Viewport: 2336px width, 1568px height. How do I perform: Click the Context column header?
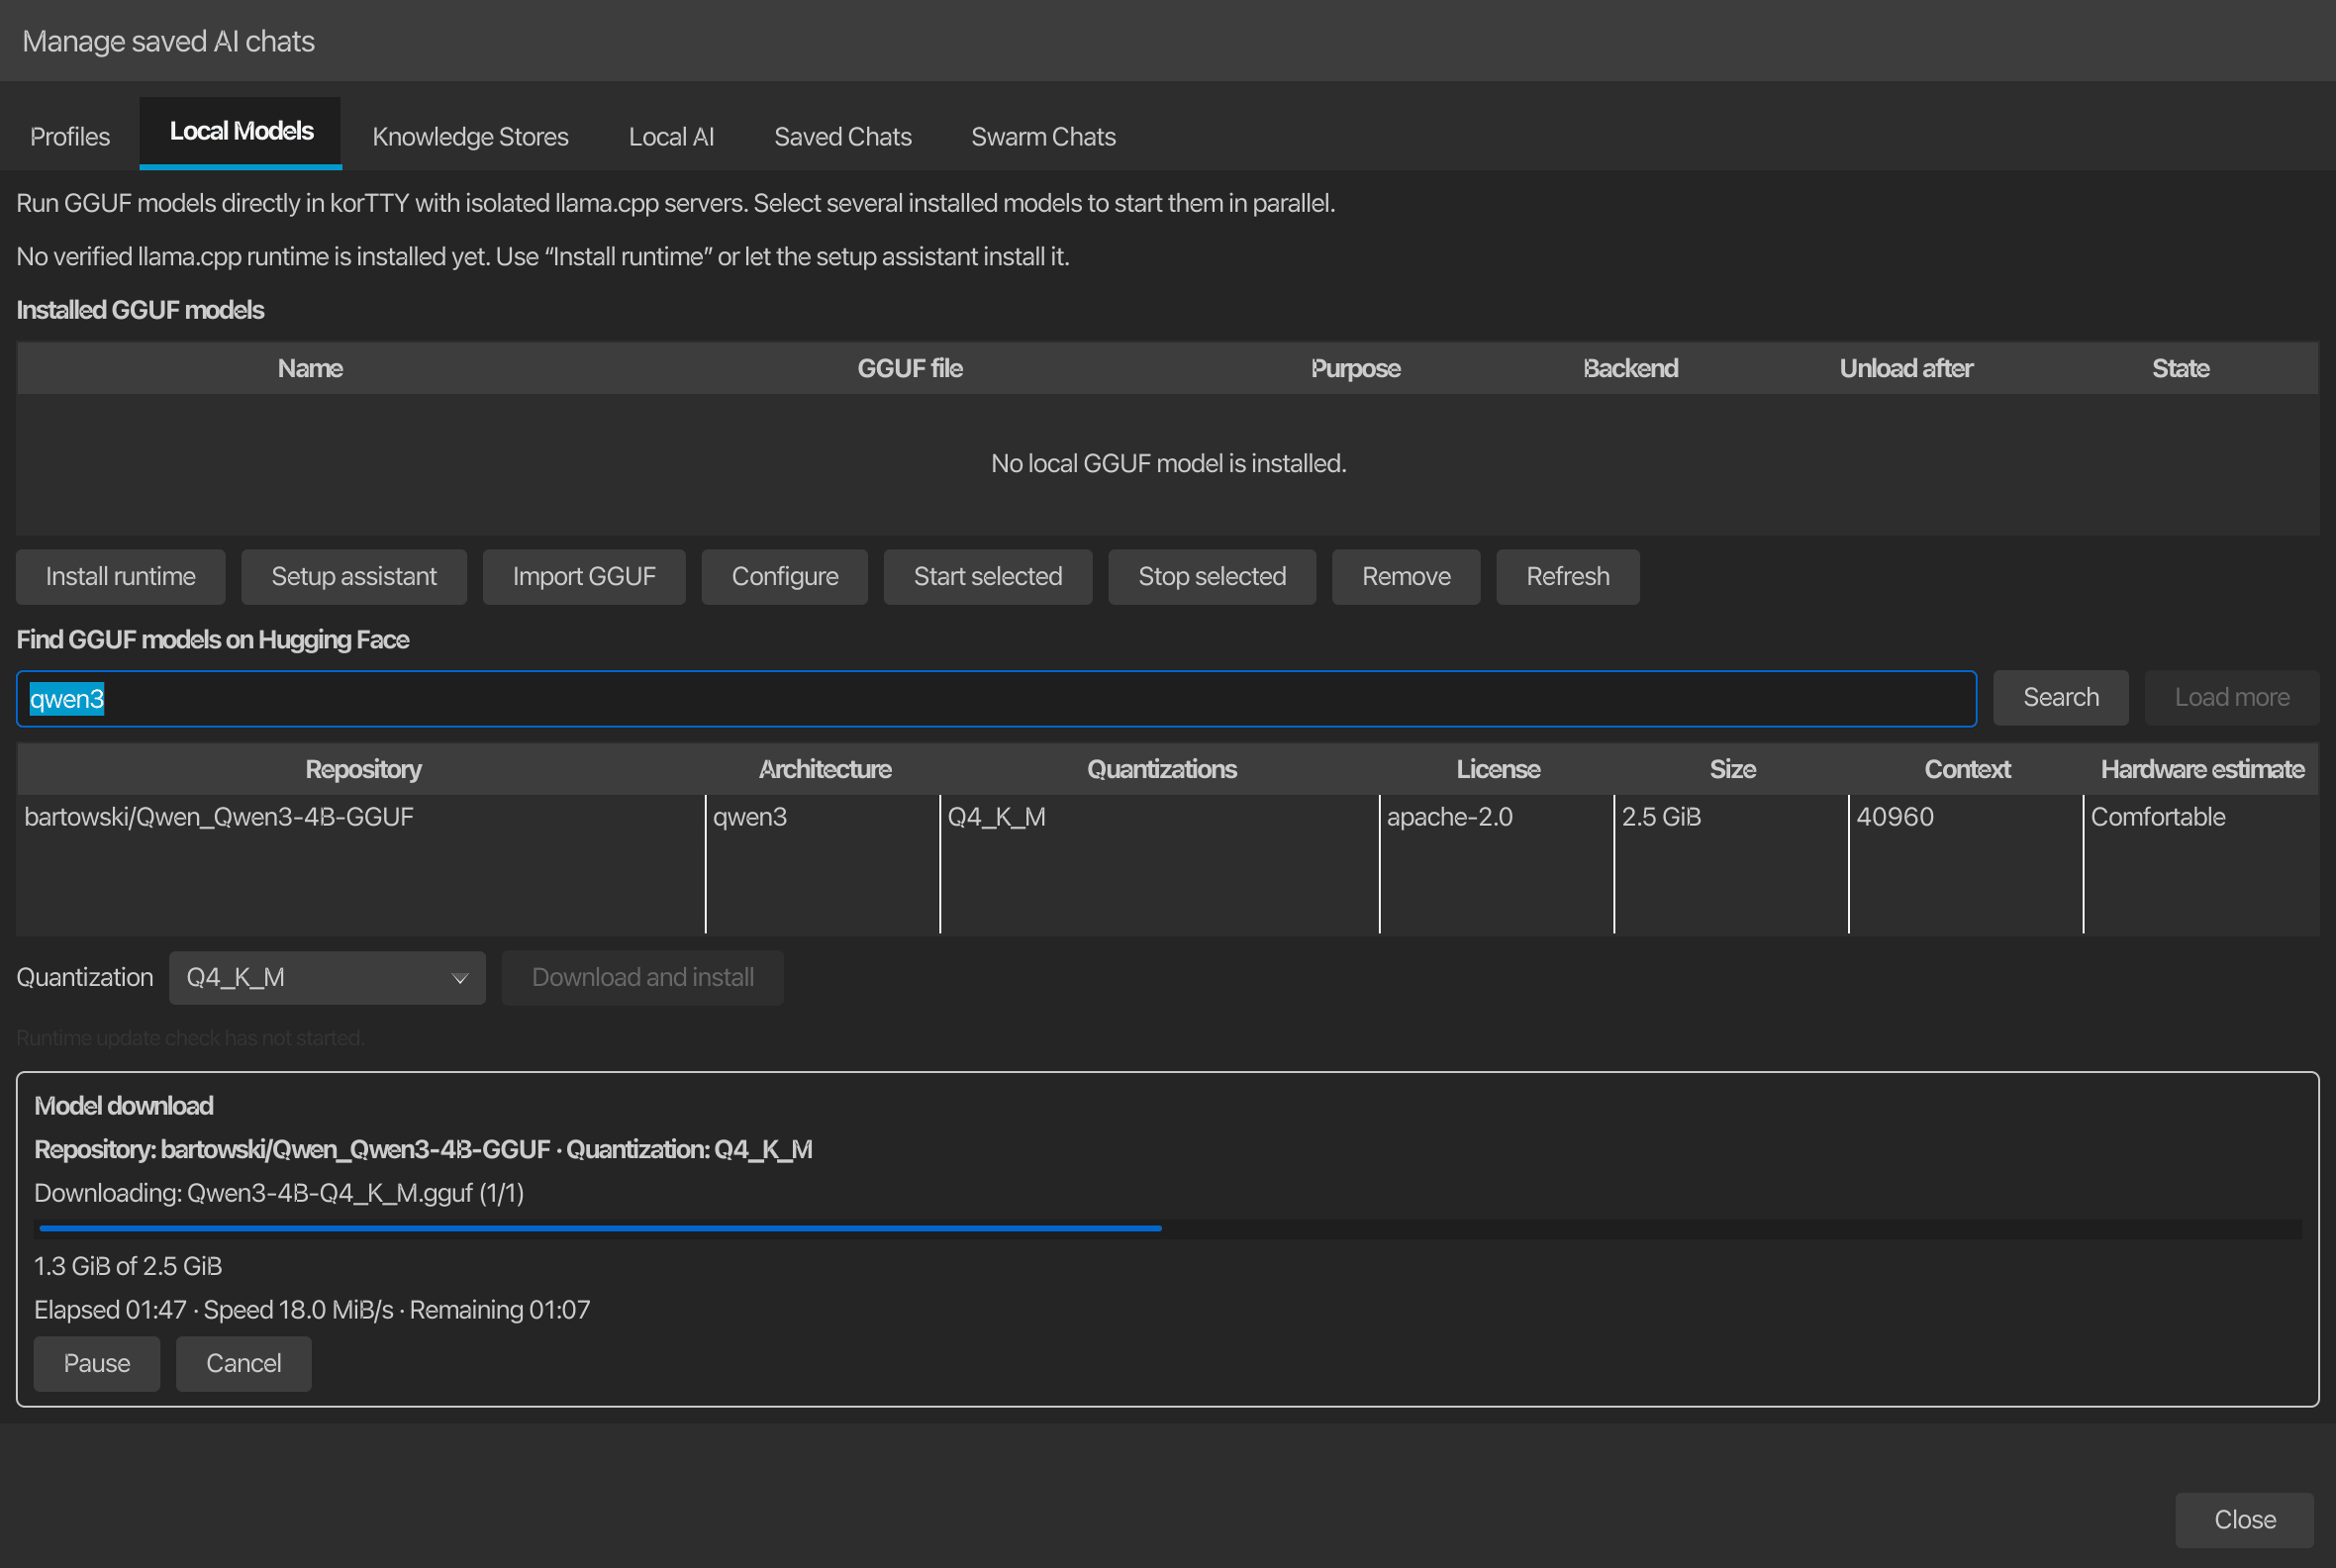click(x=1967, y=769)
